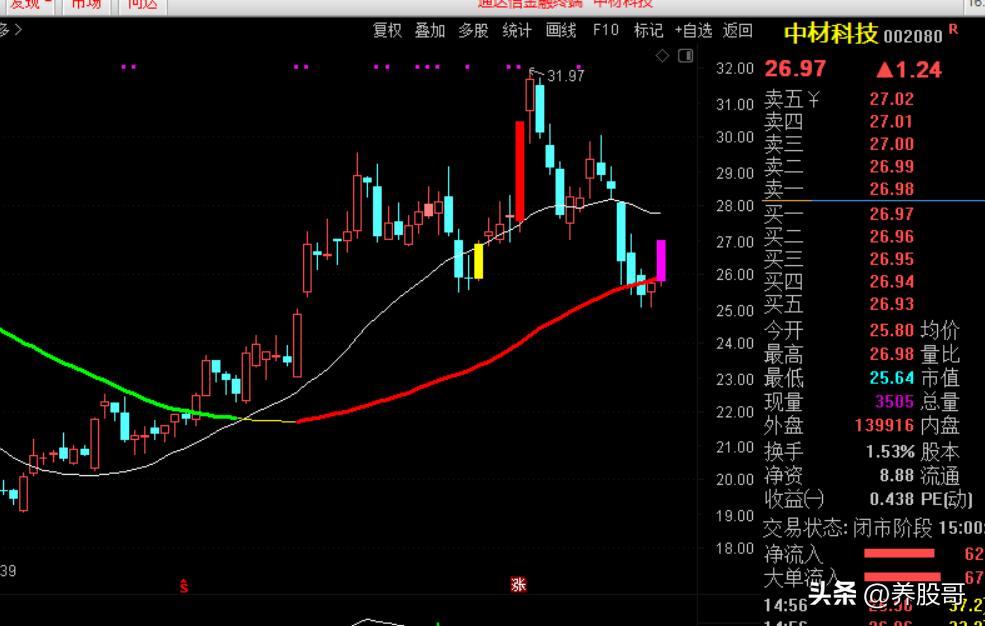985x626 pixels.
Task: Select the 卖三 price 27.00
Action: [x=891, y=144]
